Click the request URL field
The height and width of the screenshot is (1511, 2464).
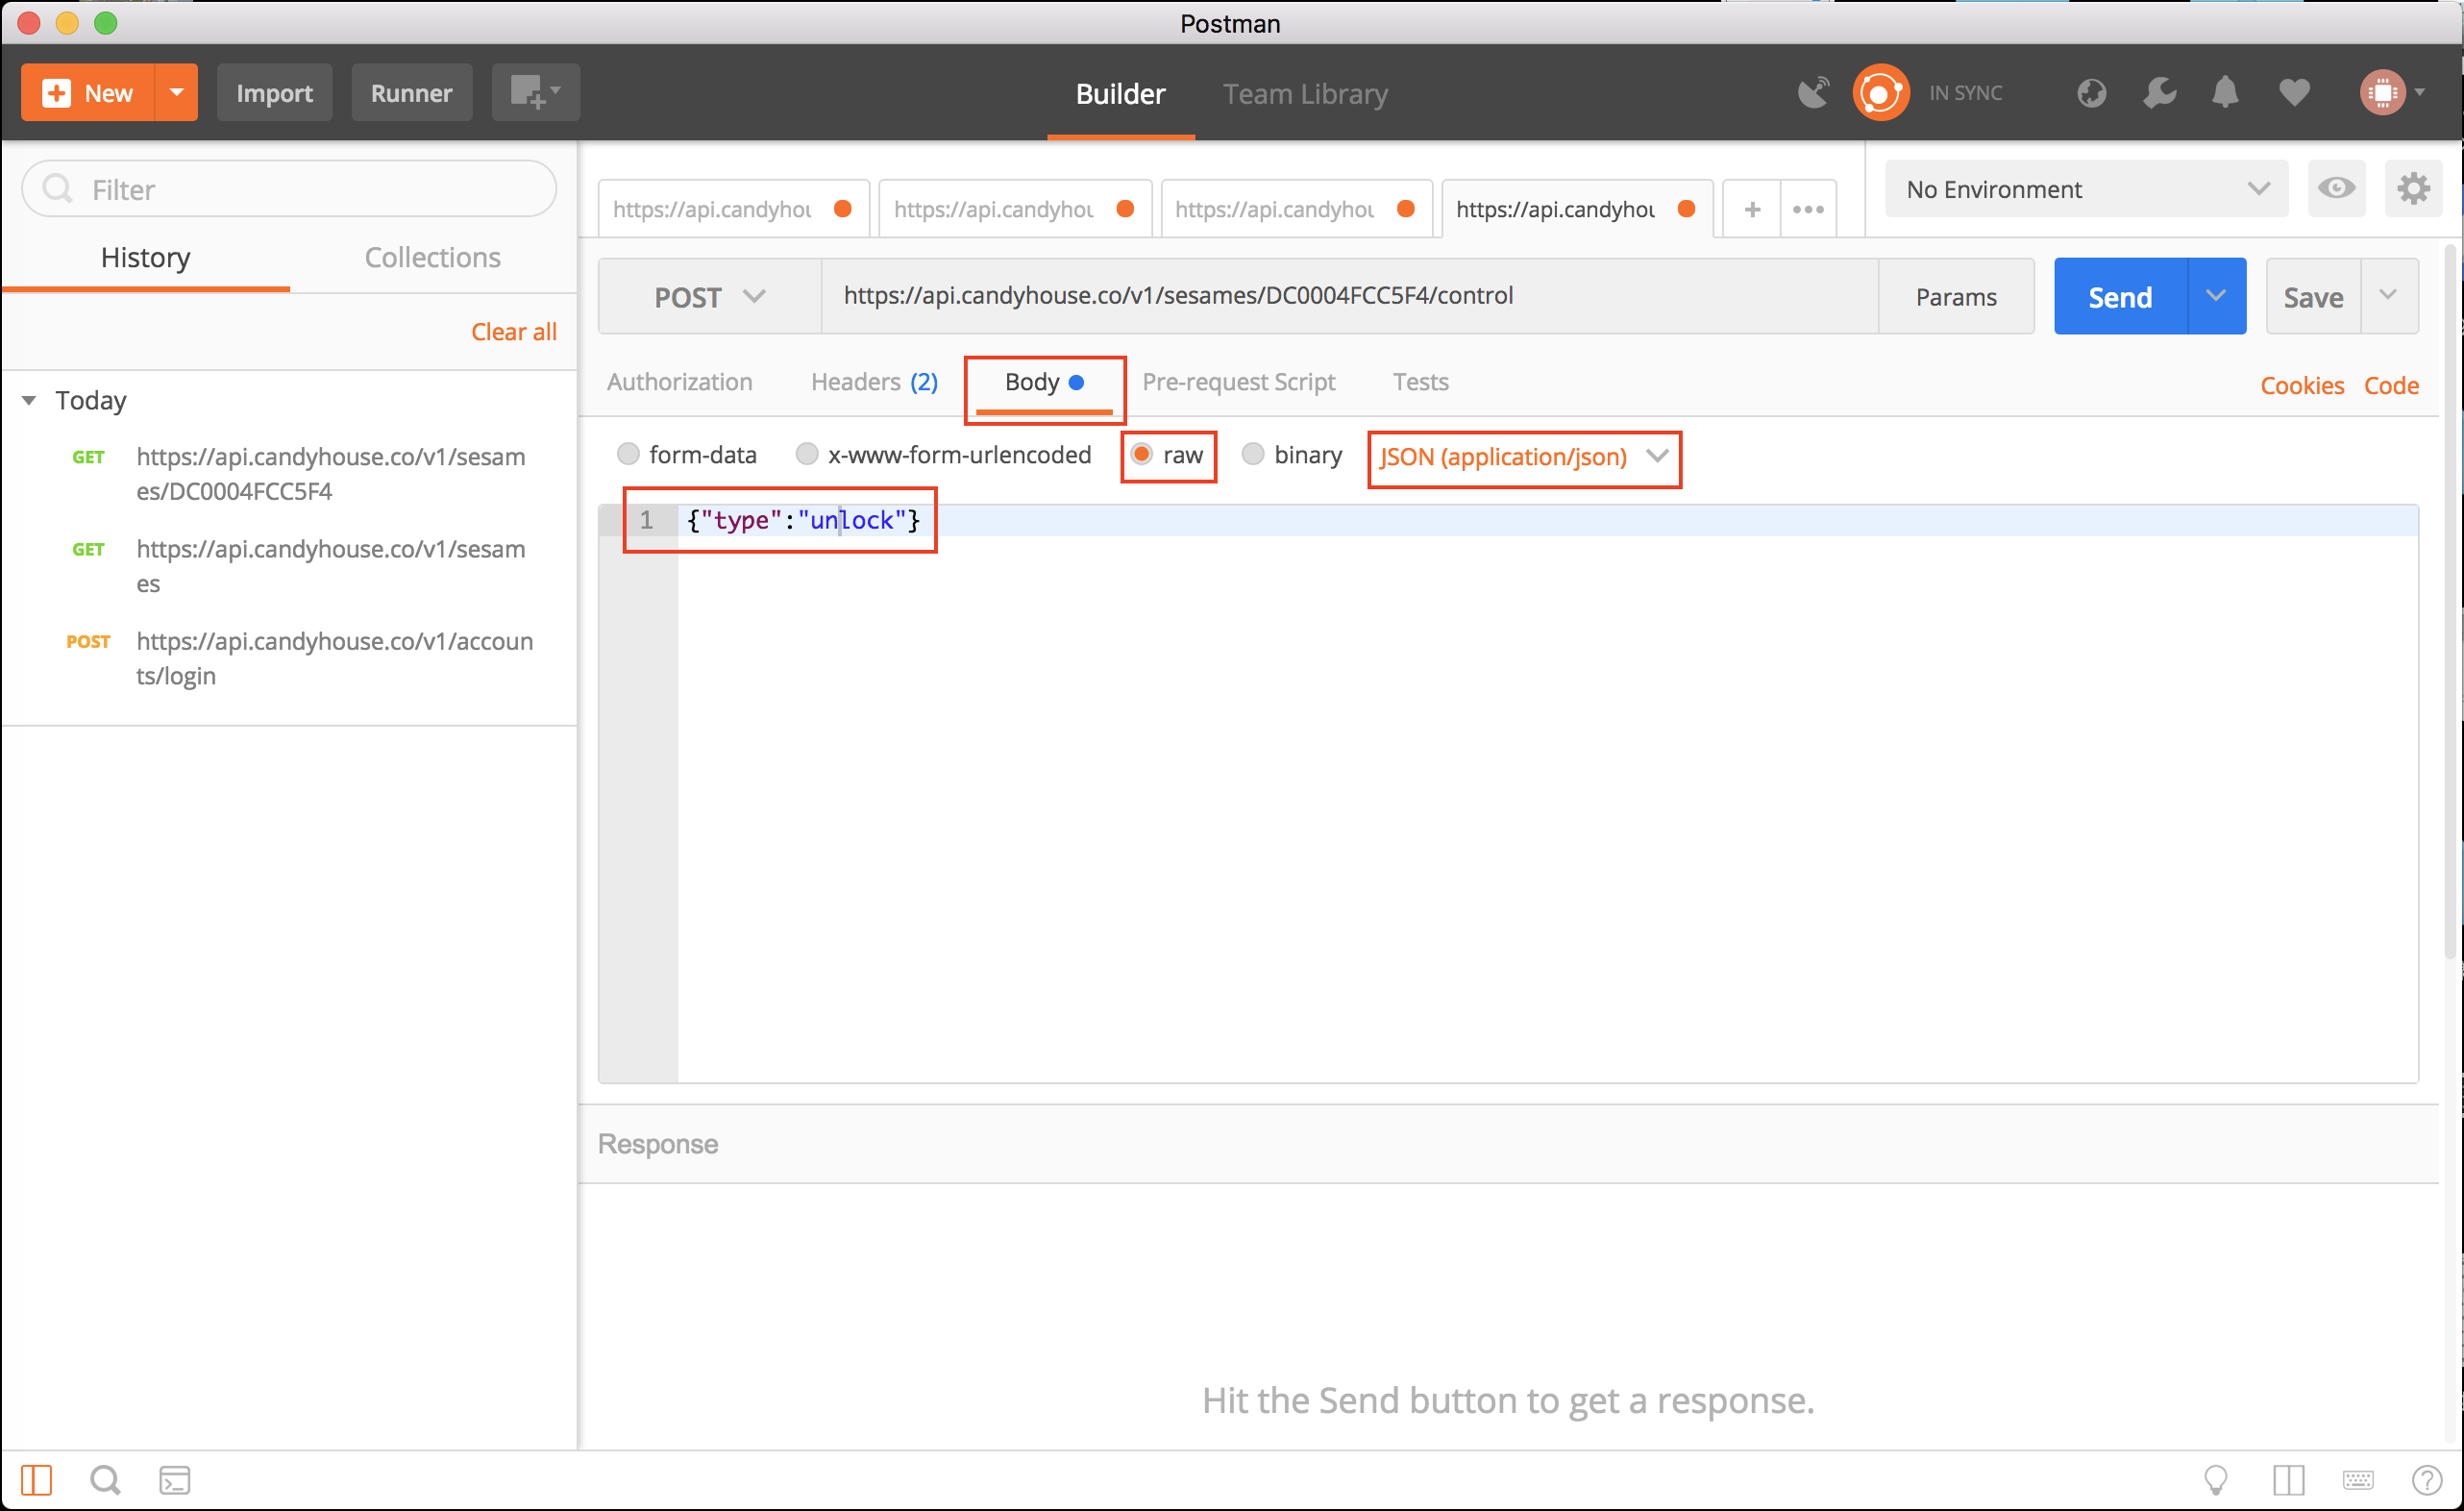1349,296
